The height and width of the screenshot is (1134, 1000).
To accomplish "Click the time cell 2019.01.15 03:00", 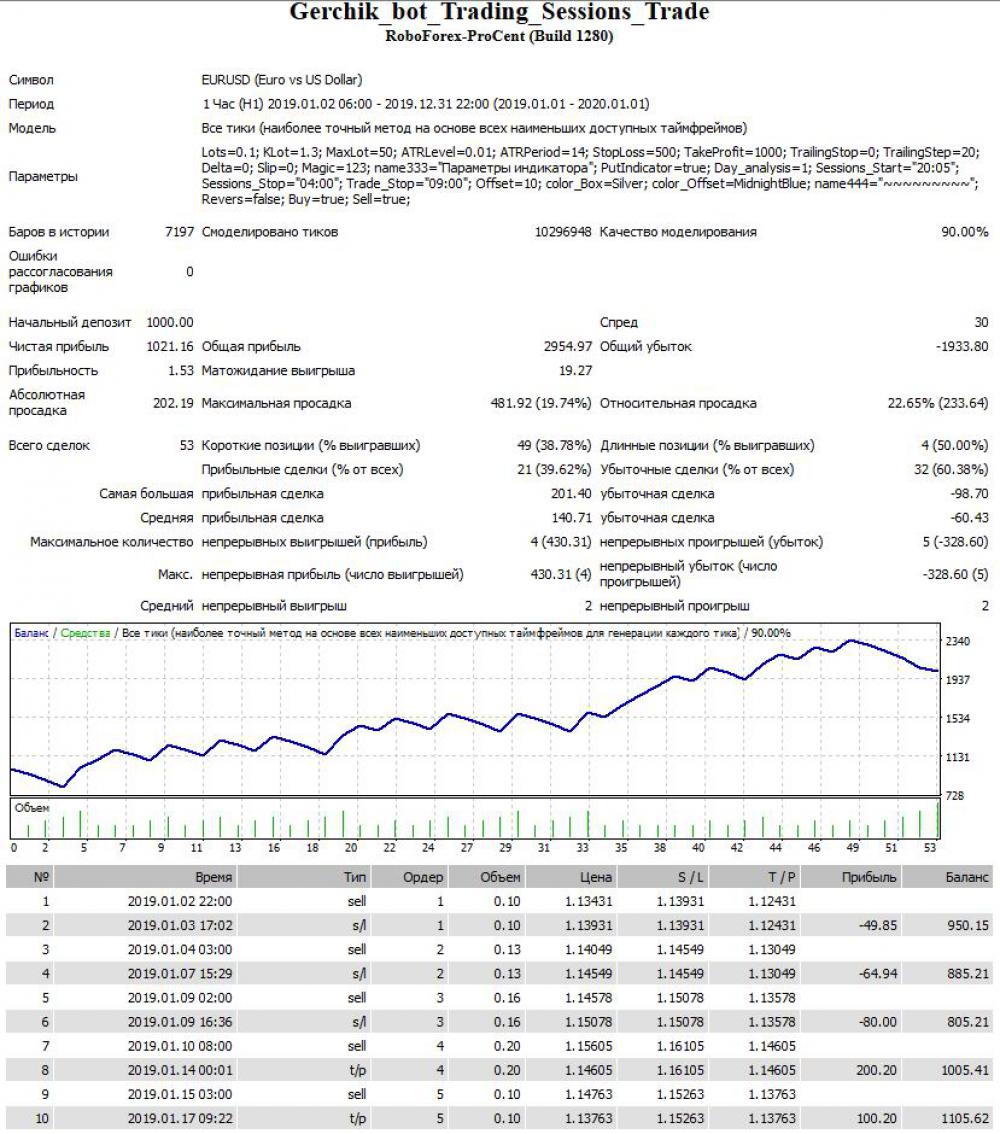I will pos(180,1094).
